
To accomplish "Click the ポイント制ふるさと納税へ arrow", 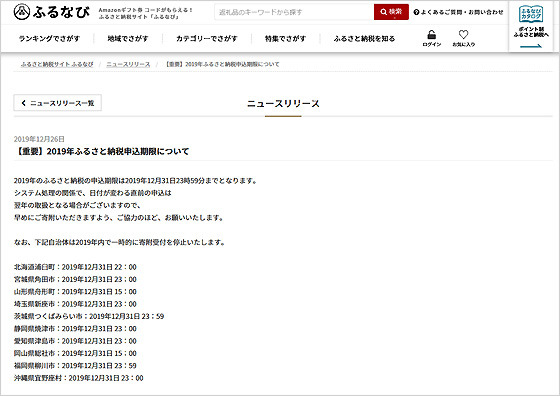I will [531, 46].
